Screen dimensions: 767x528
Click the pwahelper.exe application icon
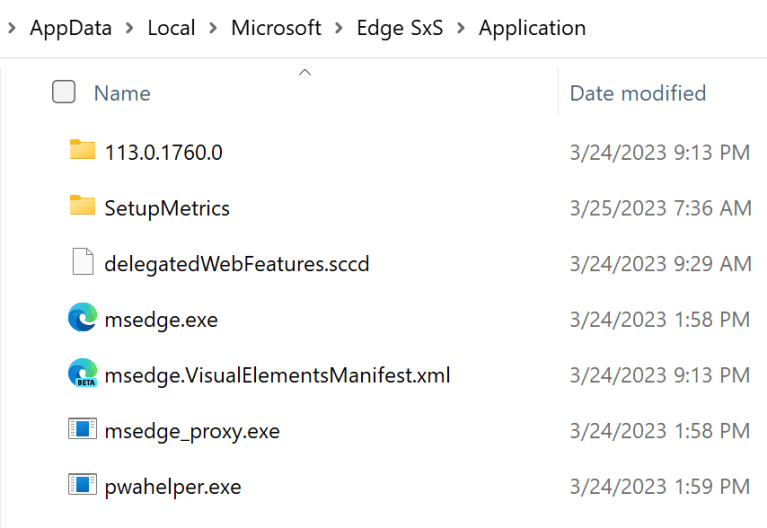(x=82, y=487)
